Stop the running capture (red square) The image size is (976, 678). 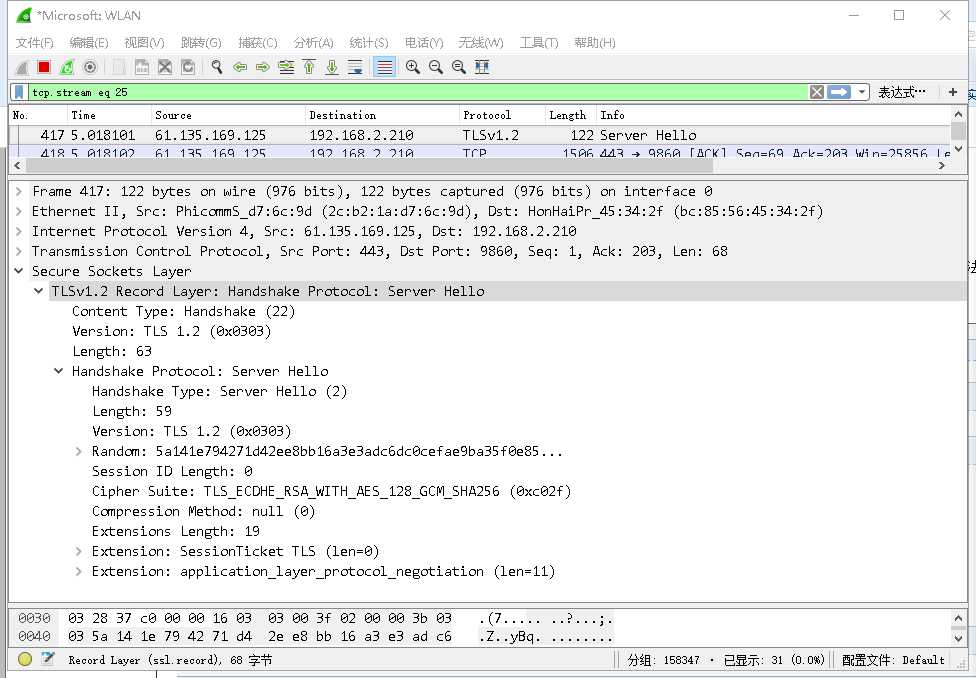[x=44, y=67]
